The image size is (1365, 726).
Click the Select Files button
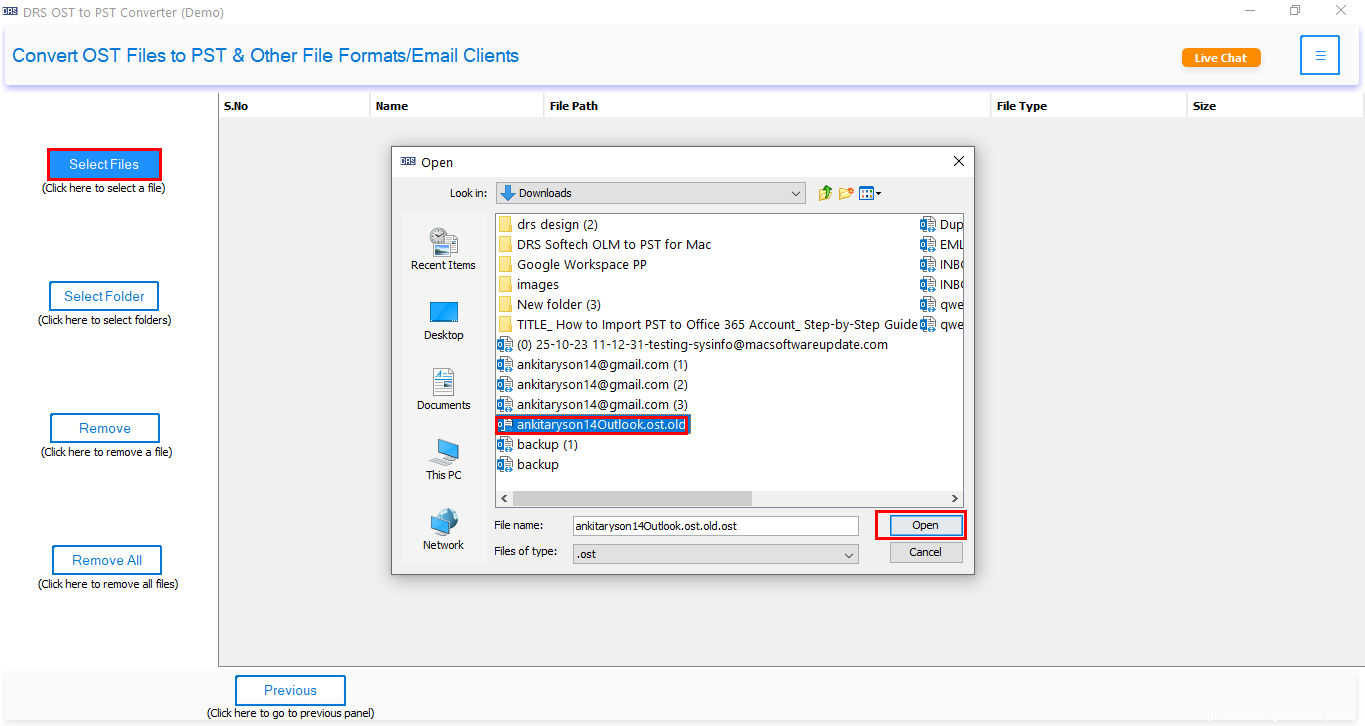coord(104,164)
